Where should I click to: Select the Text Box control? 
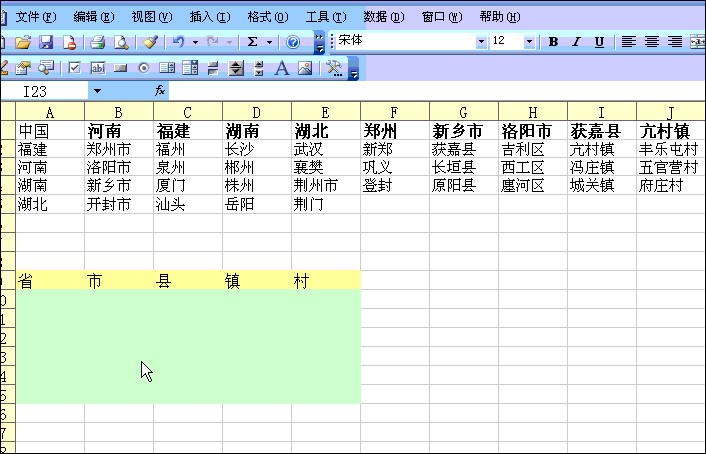pos(98,68)
